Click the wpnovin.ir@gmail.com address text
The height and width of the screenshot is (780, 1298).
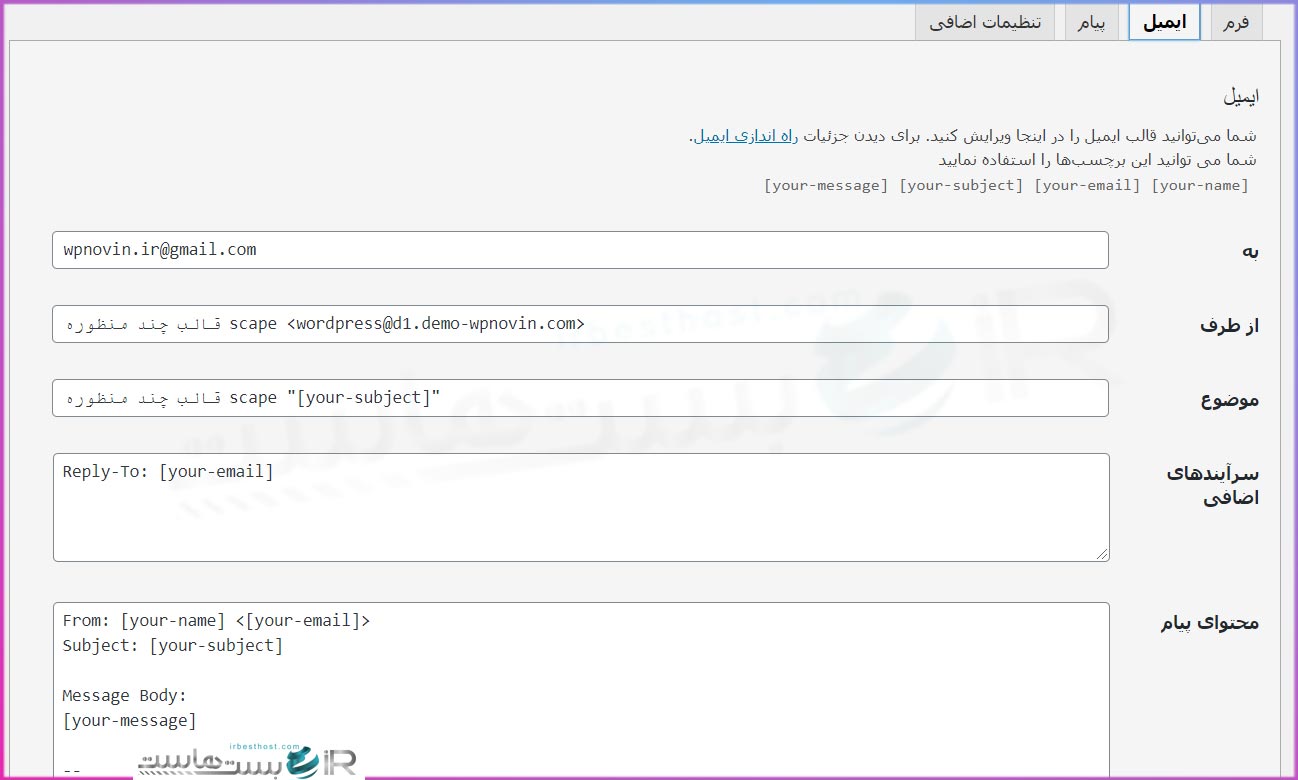(158, 249)
